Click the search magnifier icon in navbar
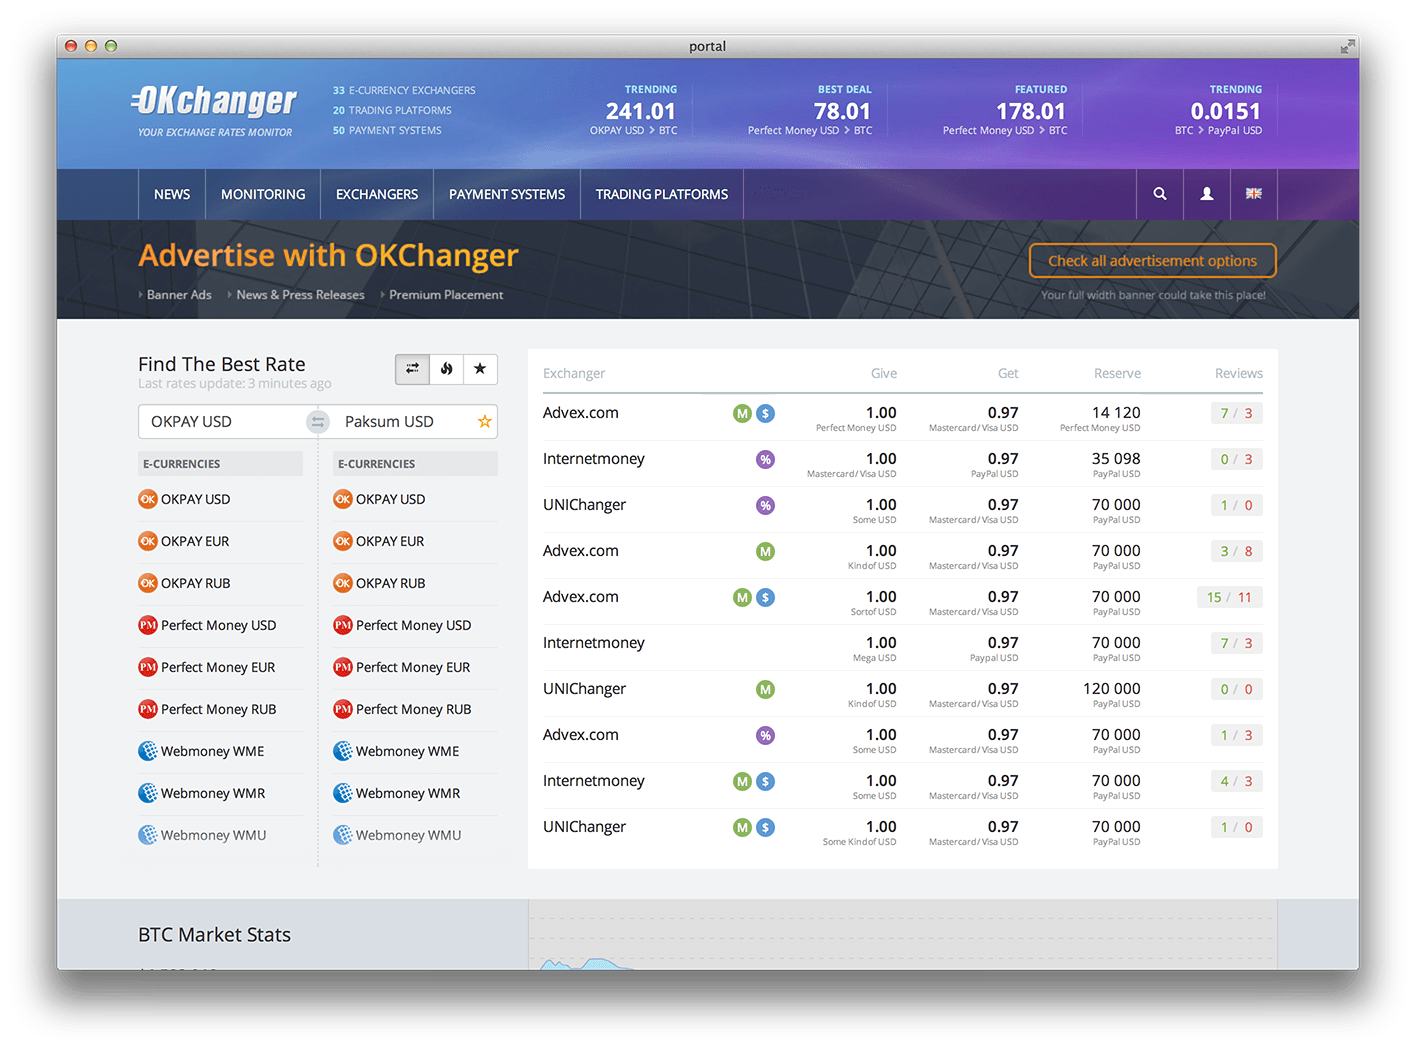Viewport: 1416px width, 1049px height. [x=1160, y=194]
